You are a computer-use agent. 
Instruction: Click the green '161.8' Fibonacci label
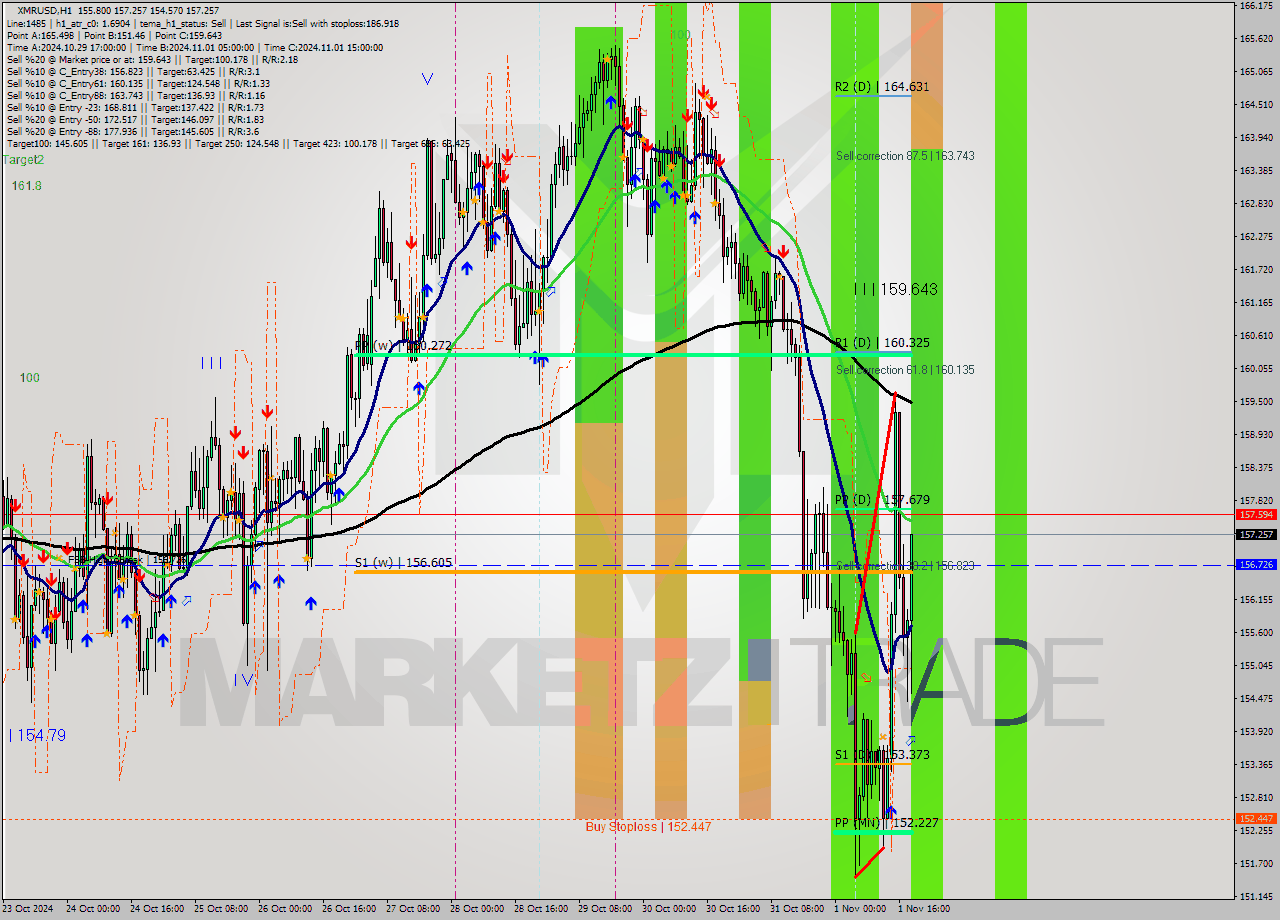pyautogui.click(x=27, y=186)
